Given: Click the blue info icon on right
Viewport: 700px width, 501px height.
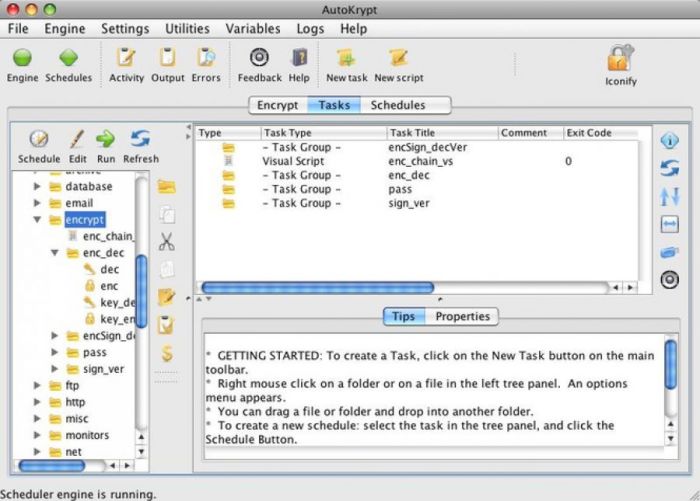Looking at the screenshot, I should [x=670, y=141].
